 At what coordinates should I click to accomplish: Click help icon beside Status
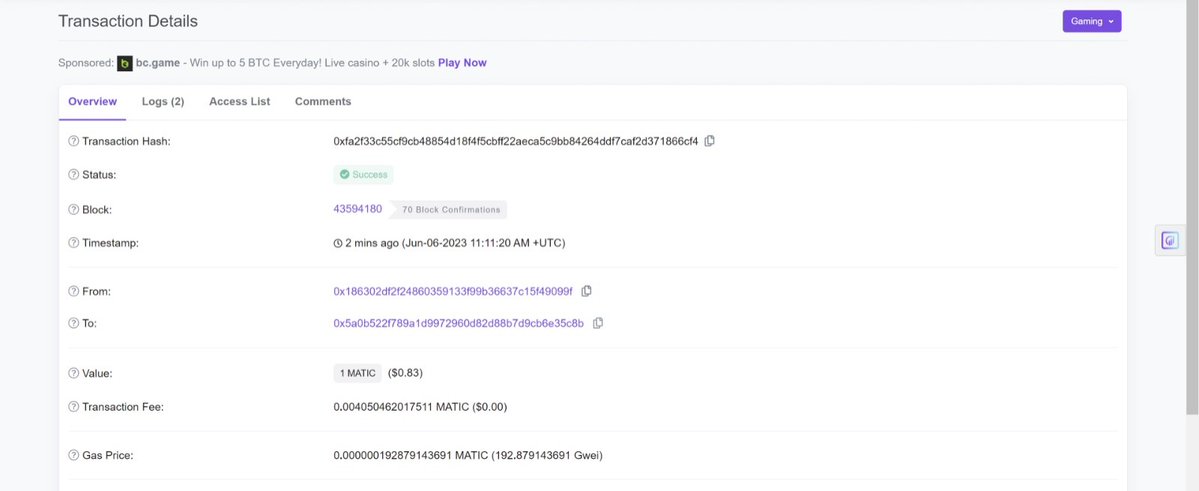pyautogui.click(x=73, y=174)
